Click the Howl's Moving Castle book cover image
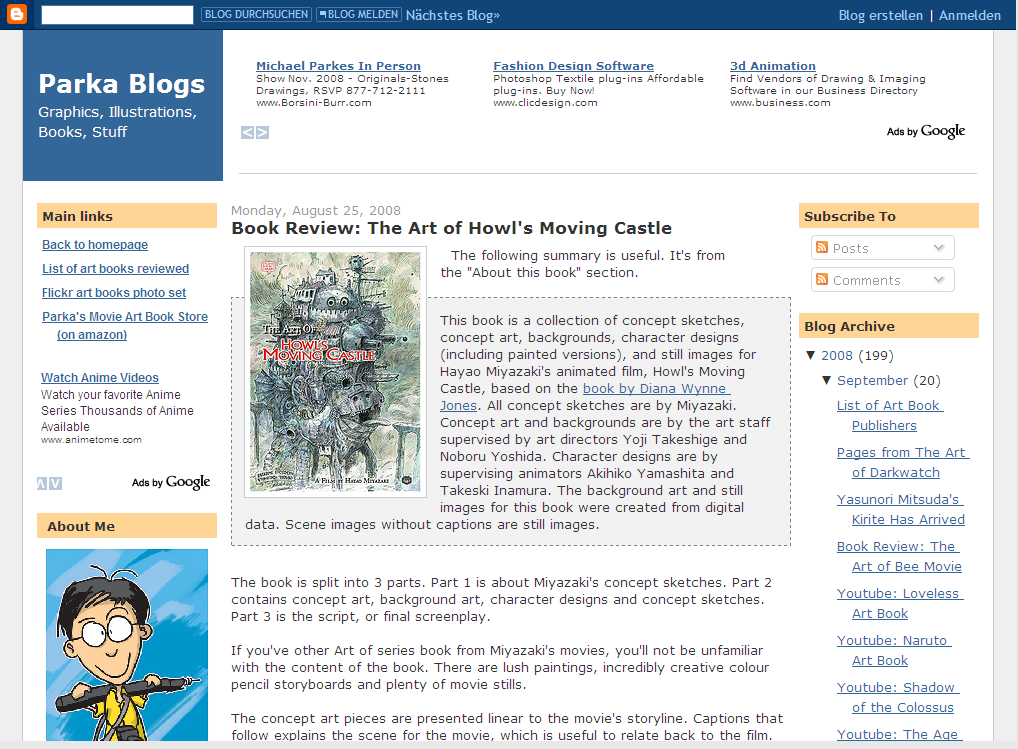This screenshot has height=749, width=1018. coord(335,372)
